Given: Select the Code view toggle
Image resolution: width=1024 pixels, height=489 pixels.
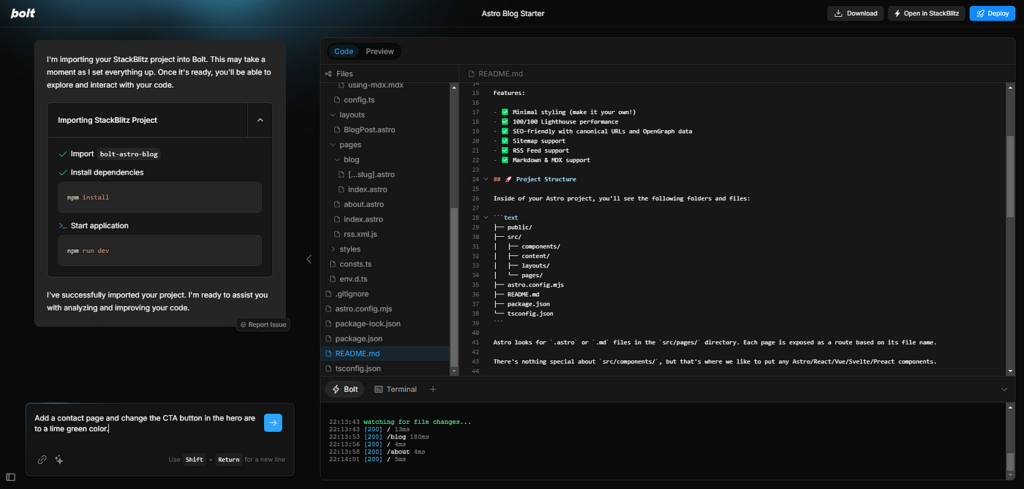Looking at the screenshot, I should pos(344,51).
